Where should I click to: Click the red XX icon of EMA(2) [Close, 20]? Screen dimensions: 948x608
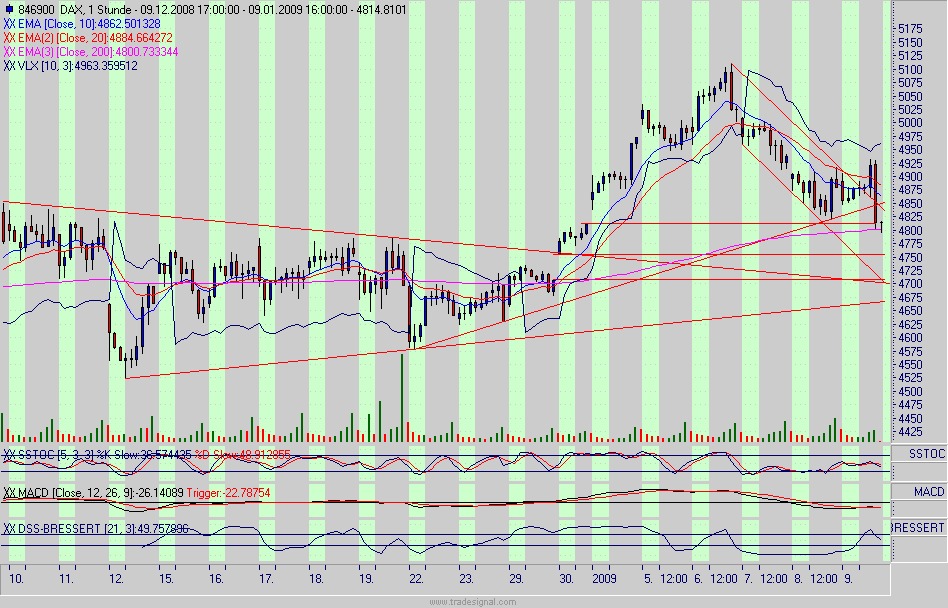coord(8,35)
